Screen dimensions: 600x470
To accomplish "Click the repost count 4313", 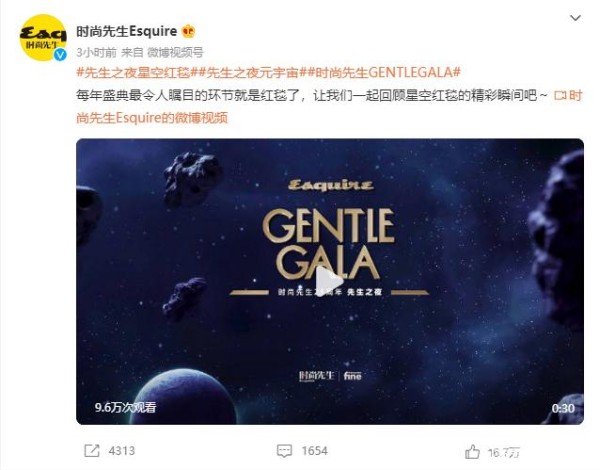I will point(122,451).
